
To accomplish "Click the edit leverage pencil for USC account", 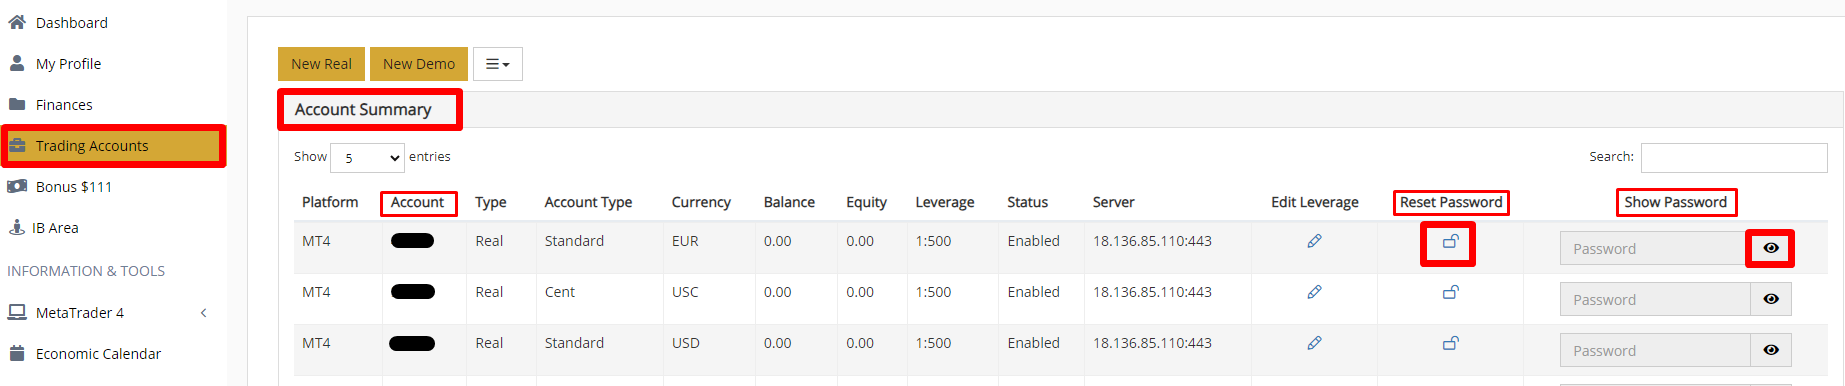I will pyautogui.click(x=1314, y=292).
